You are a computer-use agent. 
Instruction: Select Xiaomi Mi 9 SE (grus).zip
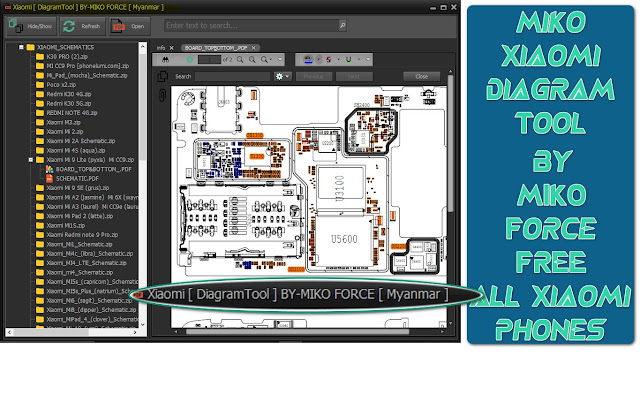[x=78, y=188]
